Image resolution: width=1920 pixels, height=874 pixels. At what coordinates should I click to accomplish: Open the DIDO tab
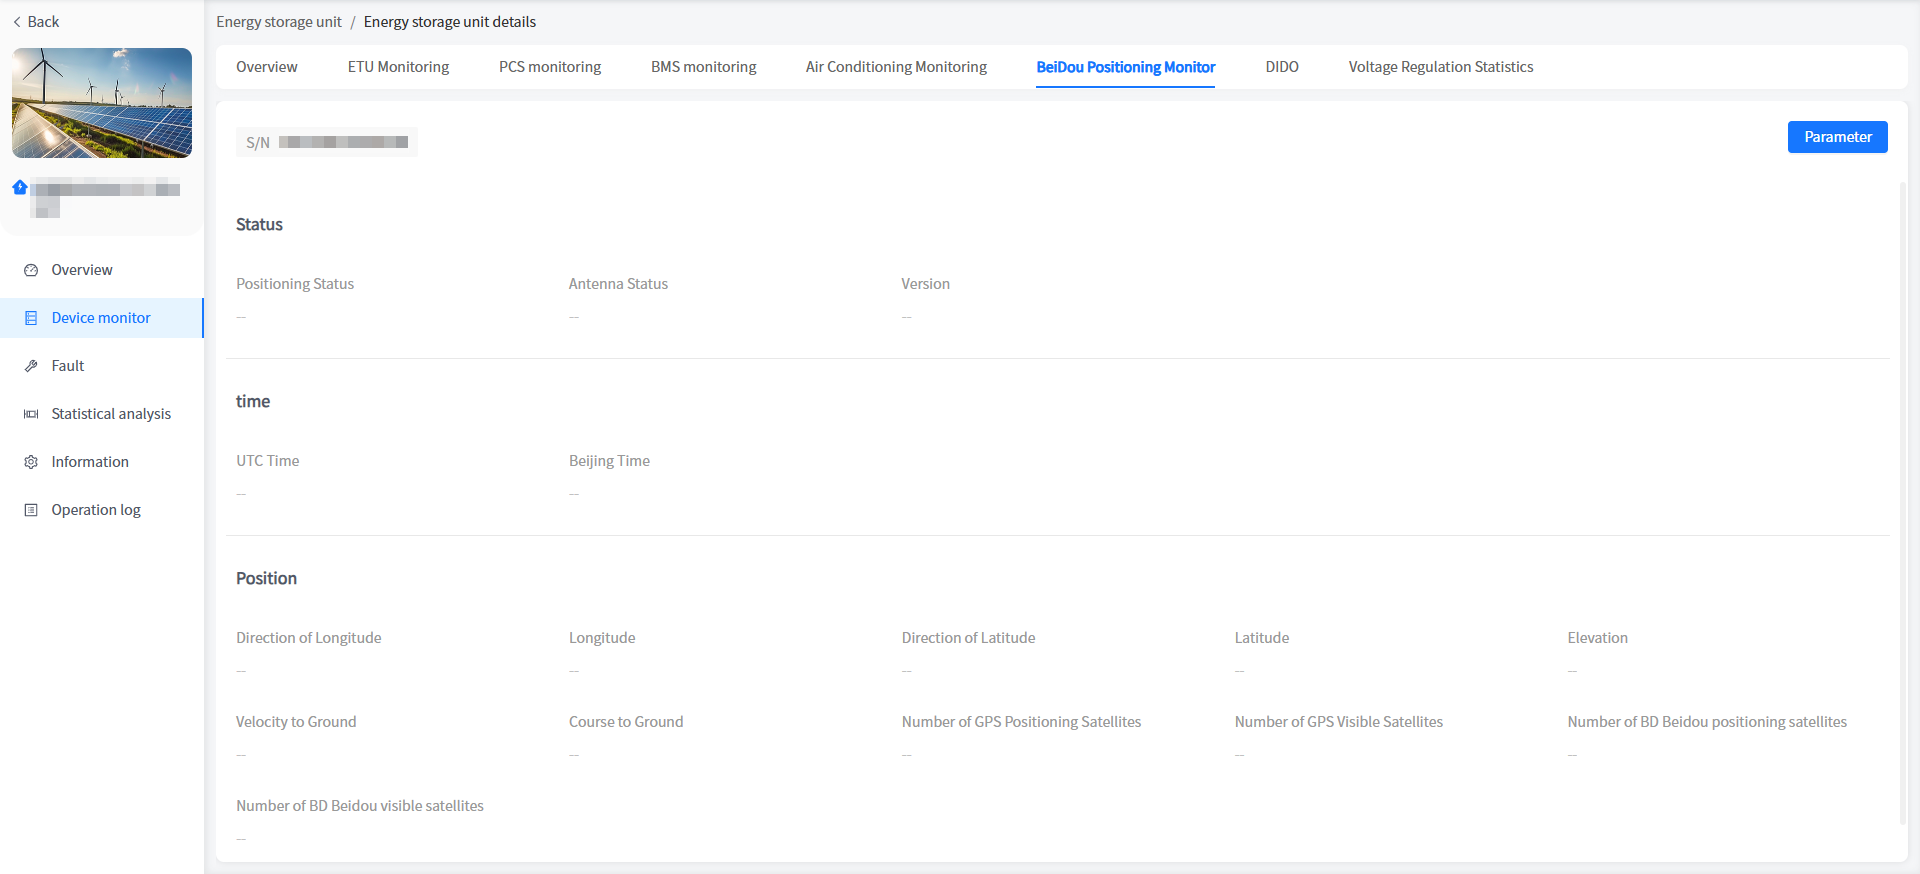click(1281, 67)
